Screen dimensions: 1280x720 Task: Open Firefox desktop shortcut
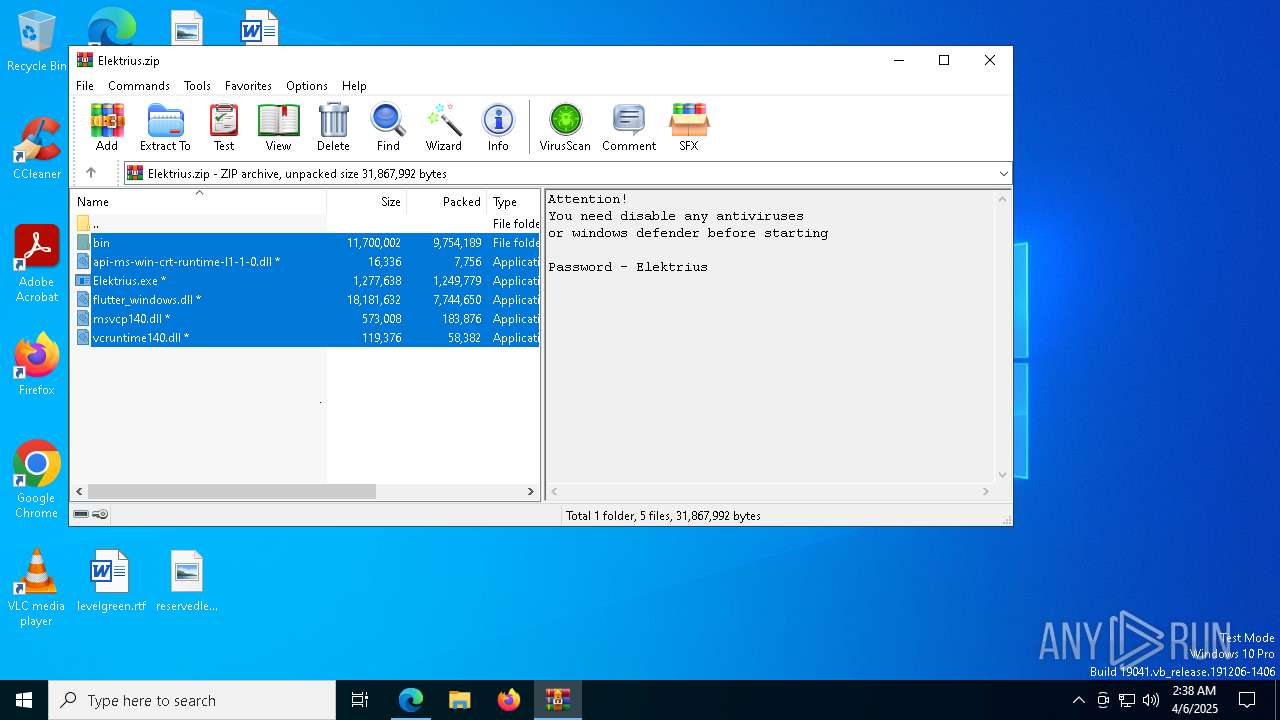click(37, 365)
